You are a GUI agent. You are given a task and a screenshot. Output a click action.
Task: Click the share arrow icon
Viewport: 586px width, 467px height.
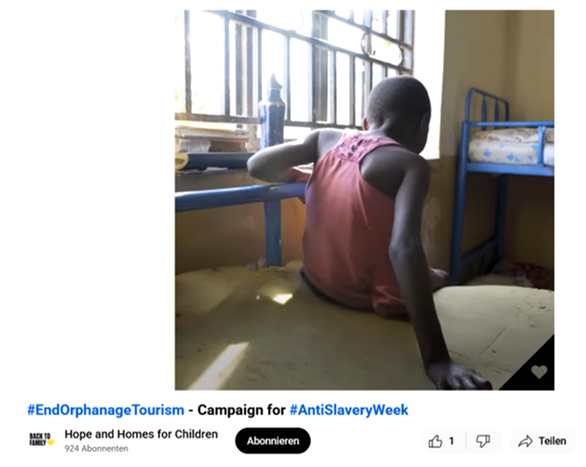525,441
